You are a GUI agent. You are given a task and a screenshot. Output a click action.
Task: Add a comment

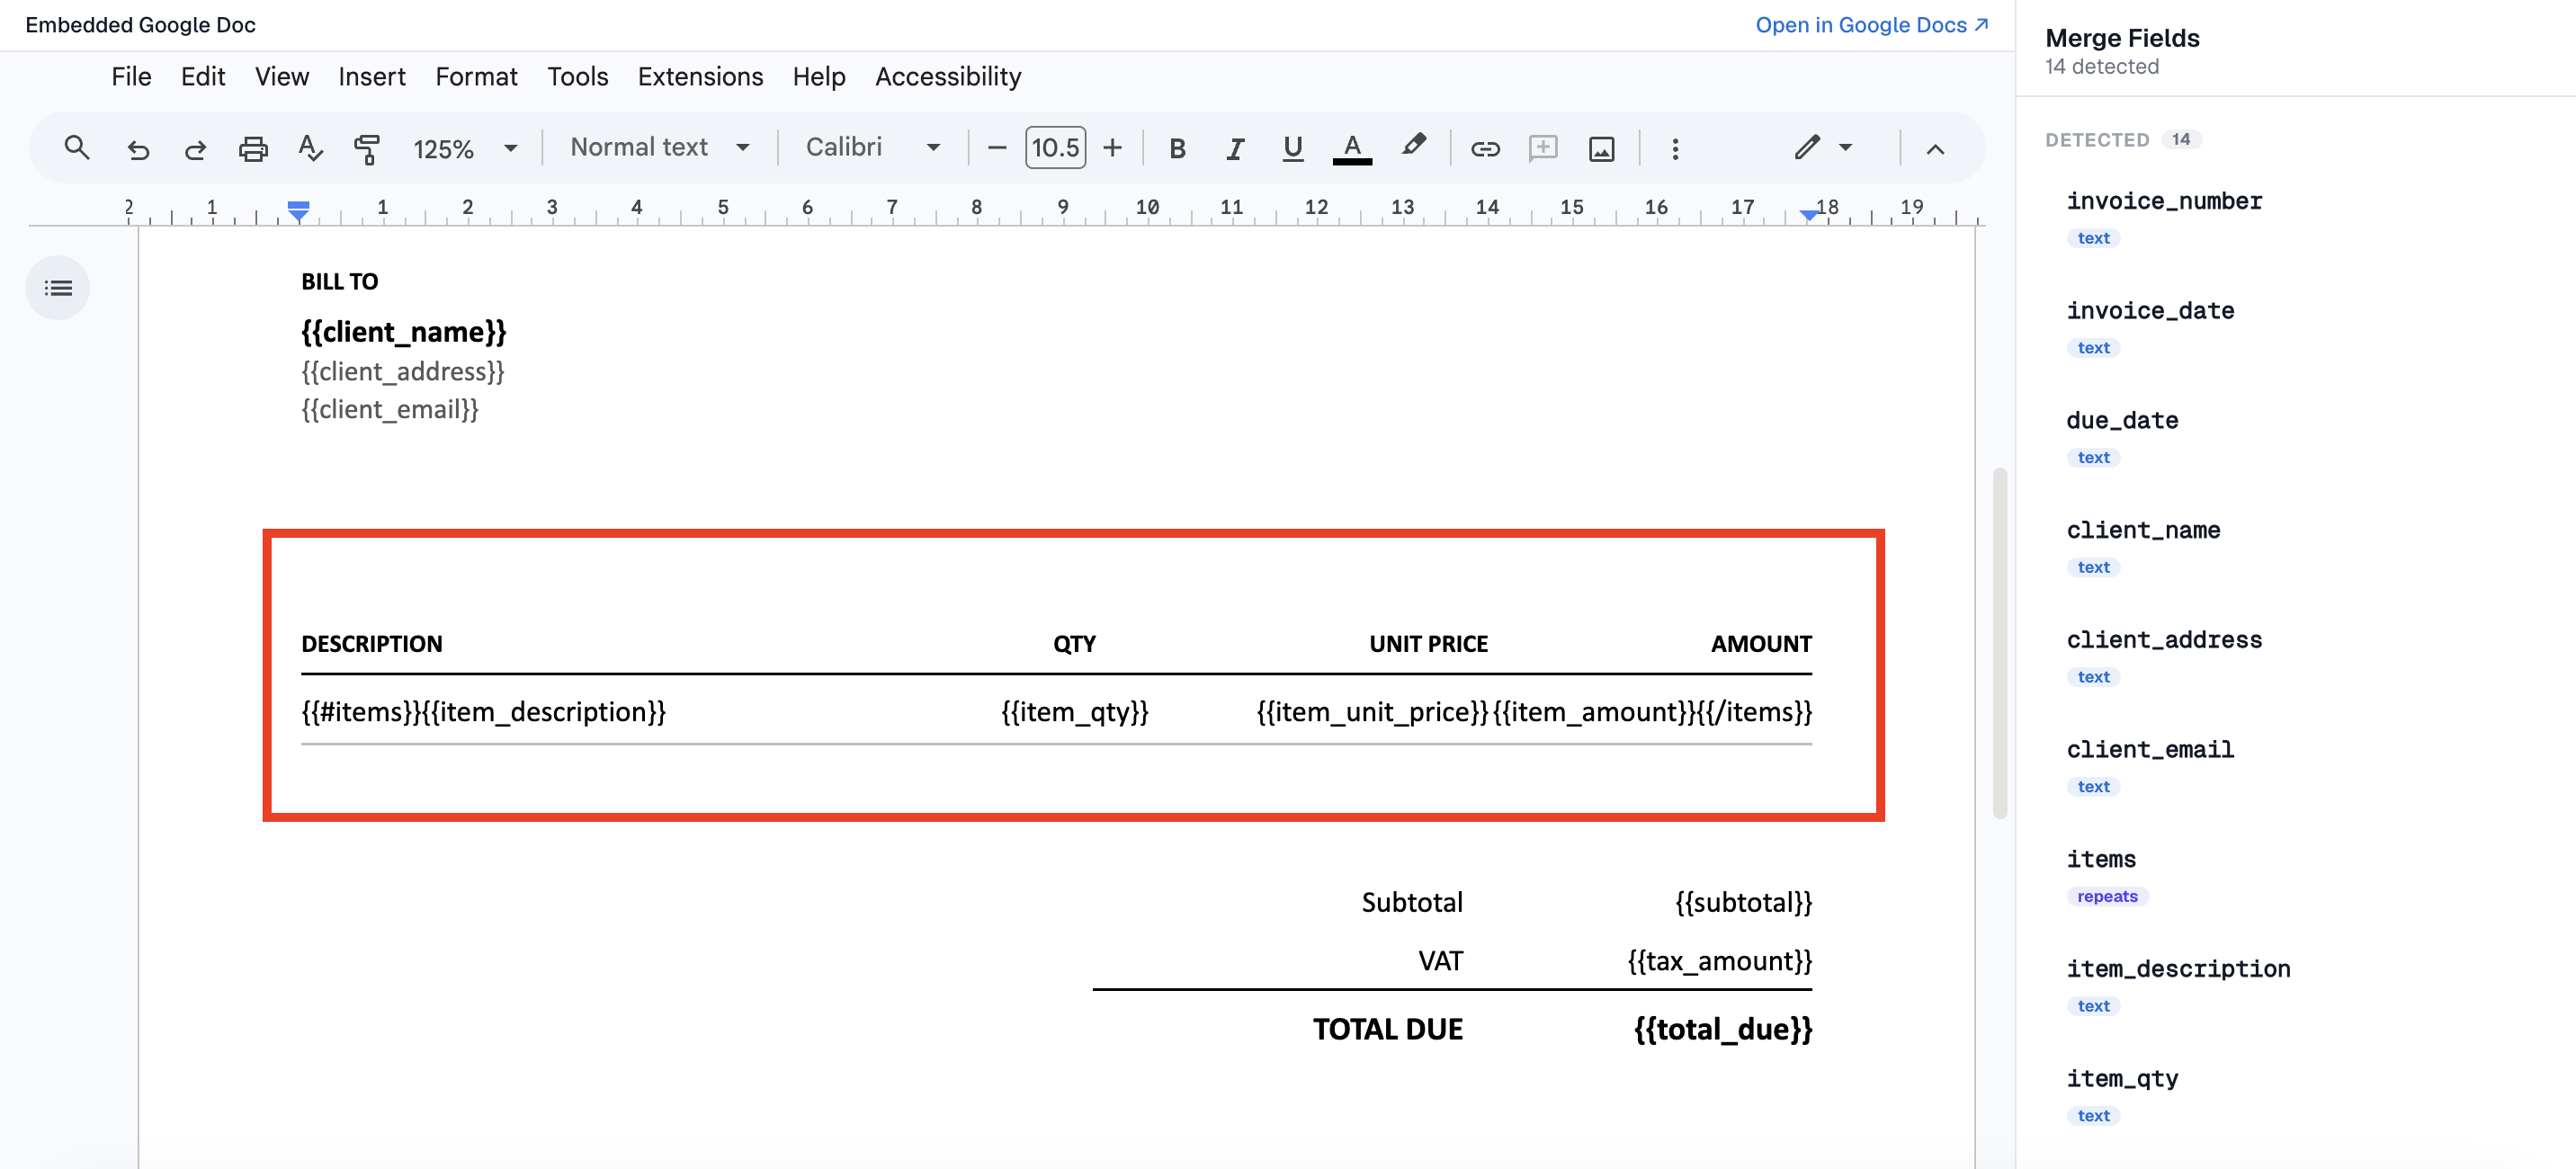pos(1543,149)
